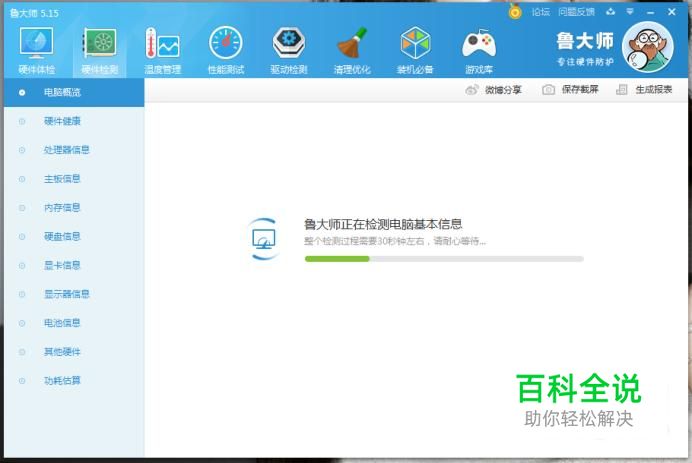Click text 鲁大师正在检测电脑基本信息
Image resolution: width=692 pixels, height=463 pixels.
point(383,224)
